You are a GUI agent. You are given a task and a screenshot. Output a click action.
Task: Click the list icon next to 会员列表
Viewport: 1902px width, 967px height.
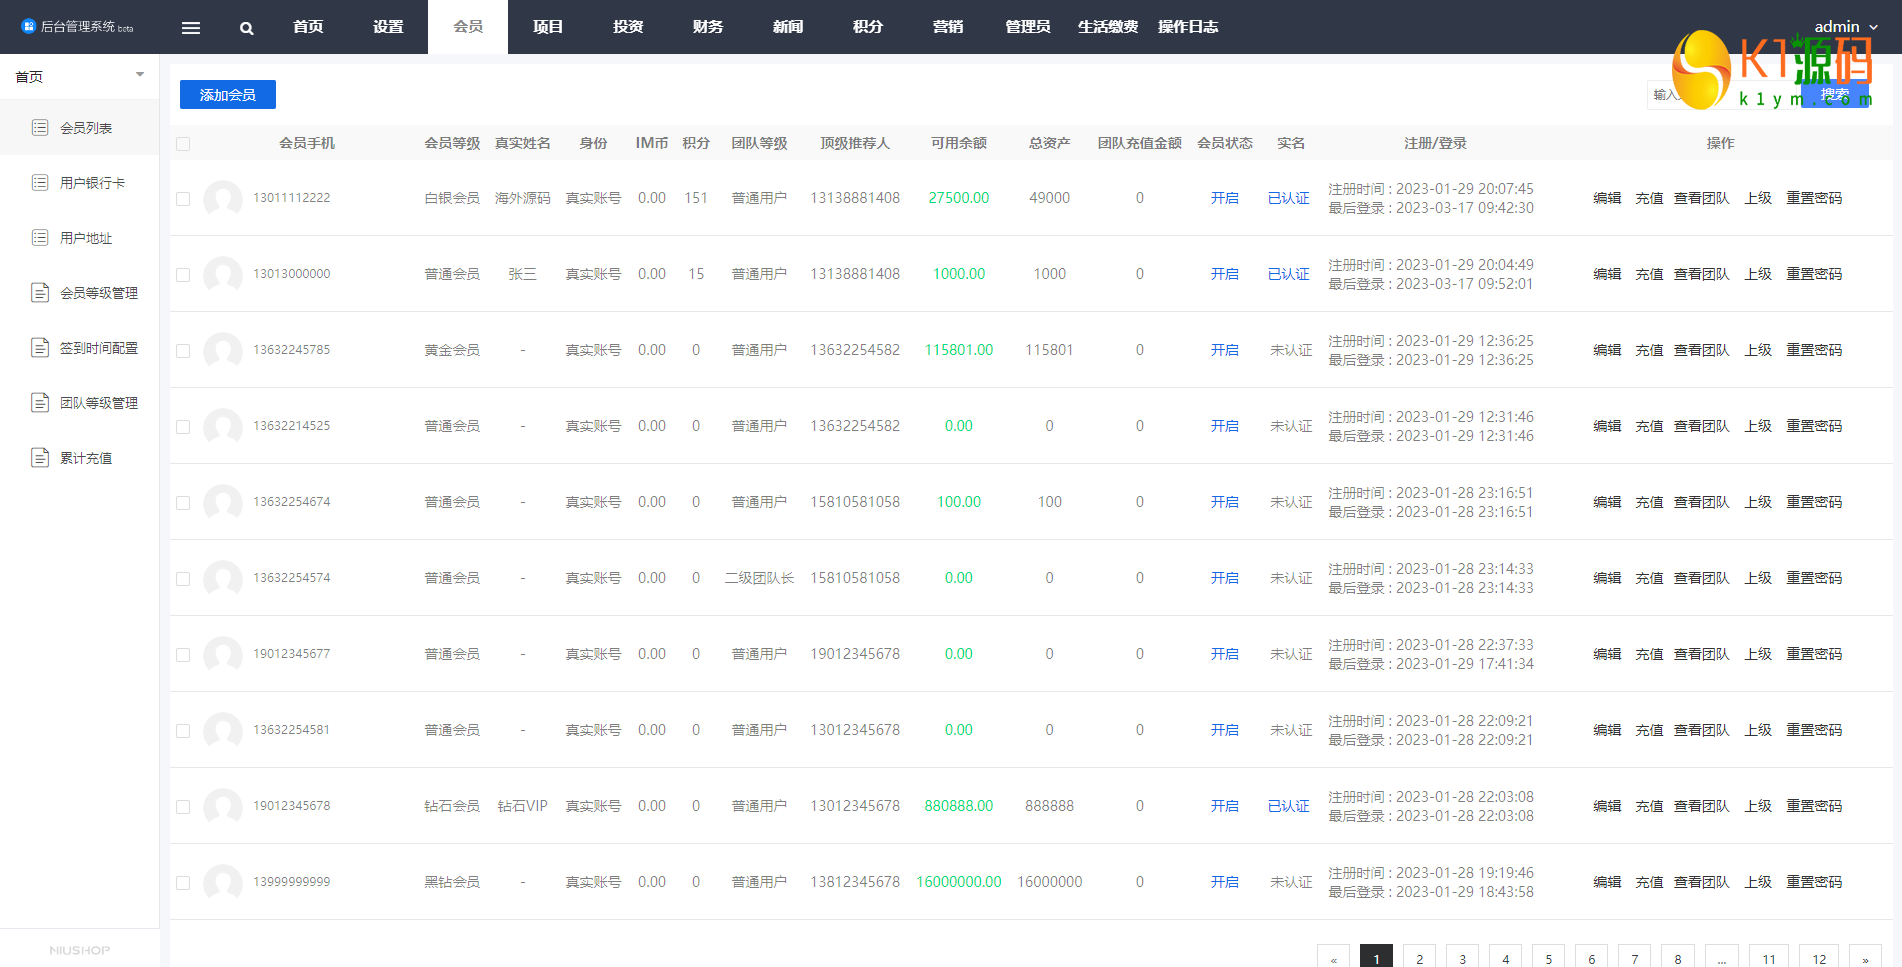[40, 127]
